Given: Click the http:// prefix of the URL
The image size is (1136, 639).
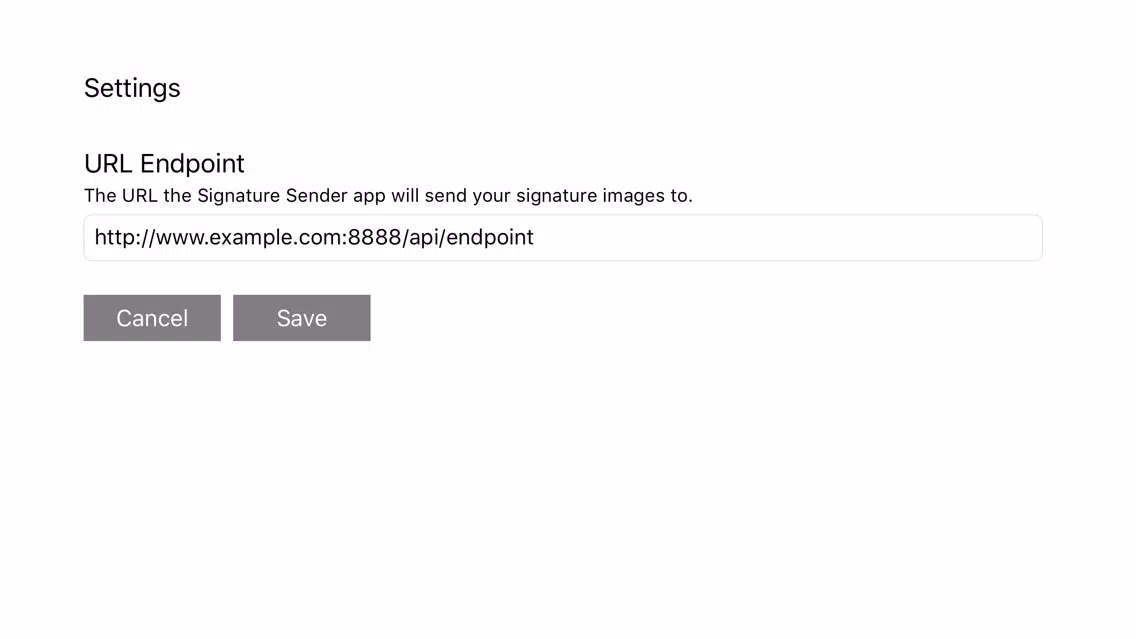Looking at the screenshot, I should tap(125, 238).
